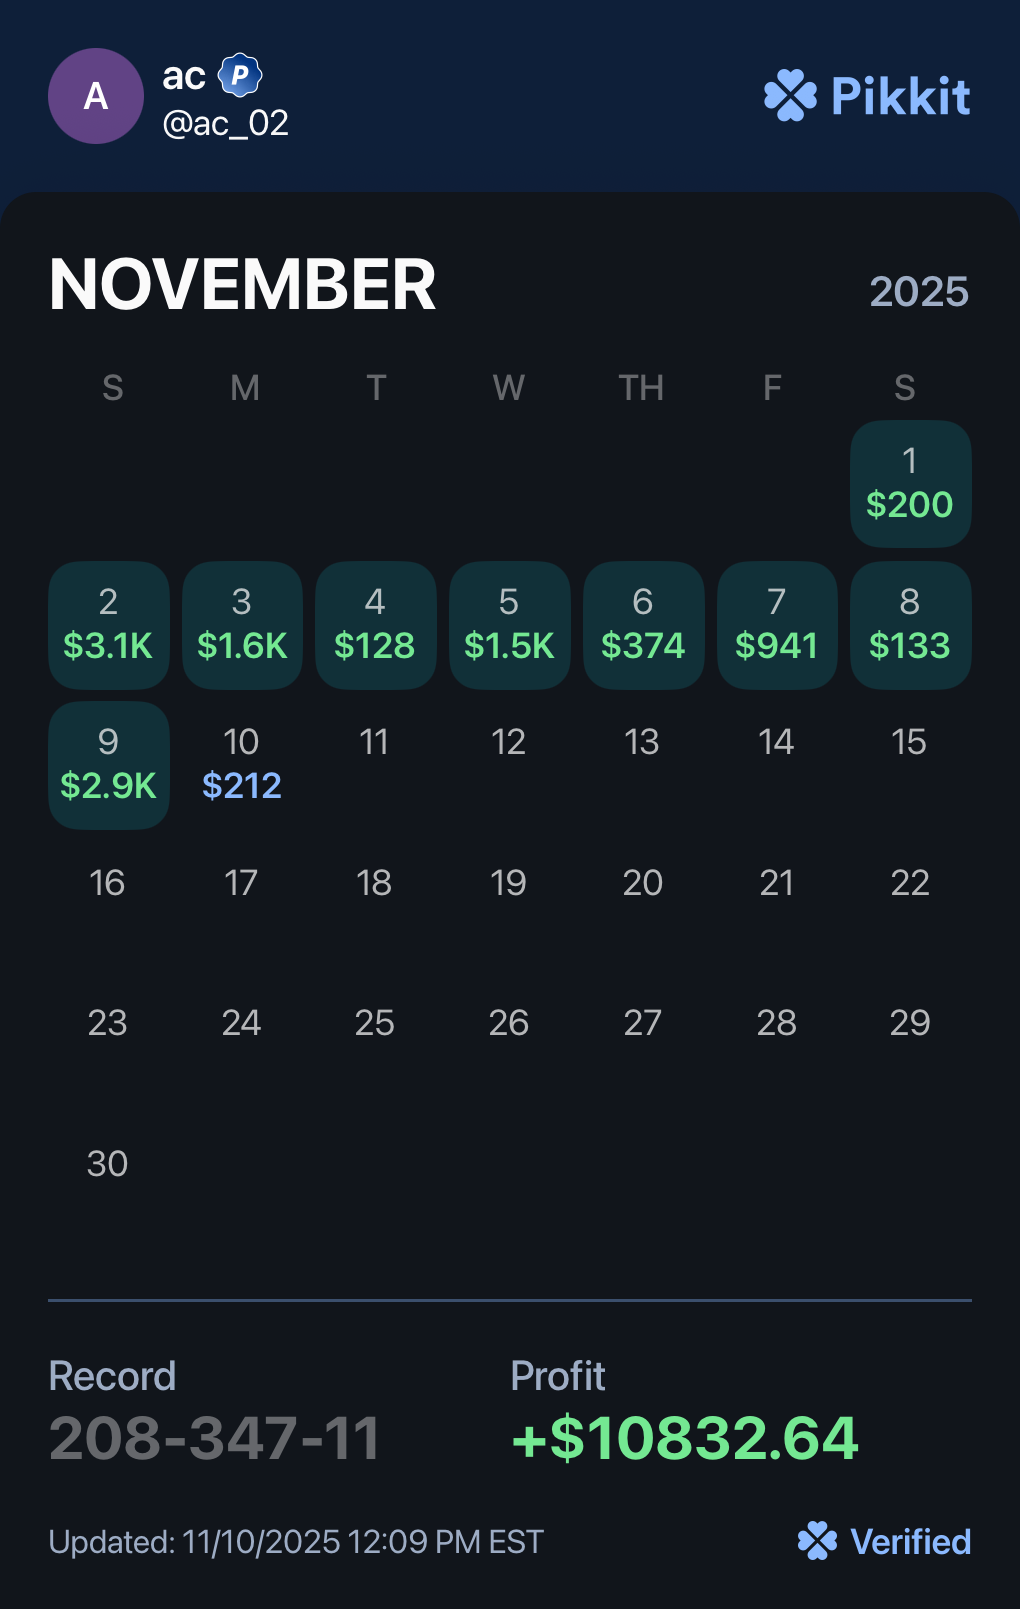The width and height of the screenshot is (1020, 1610).
Task: Click the 208-347-11 record value
Action: (215, 1438)
